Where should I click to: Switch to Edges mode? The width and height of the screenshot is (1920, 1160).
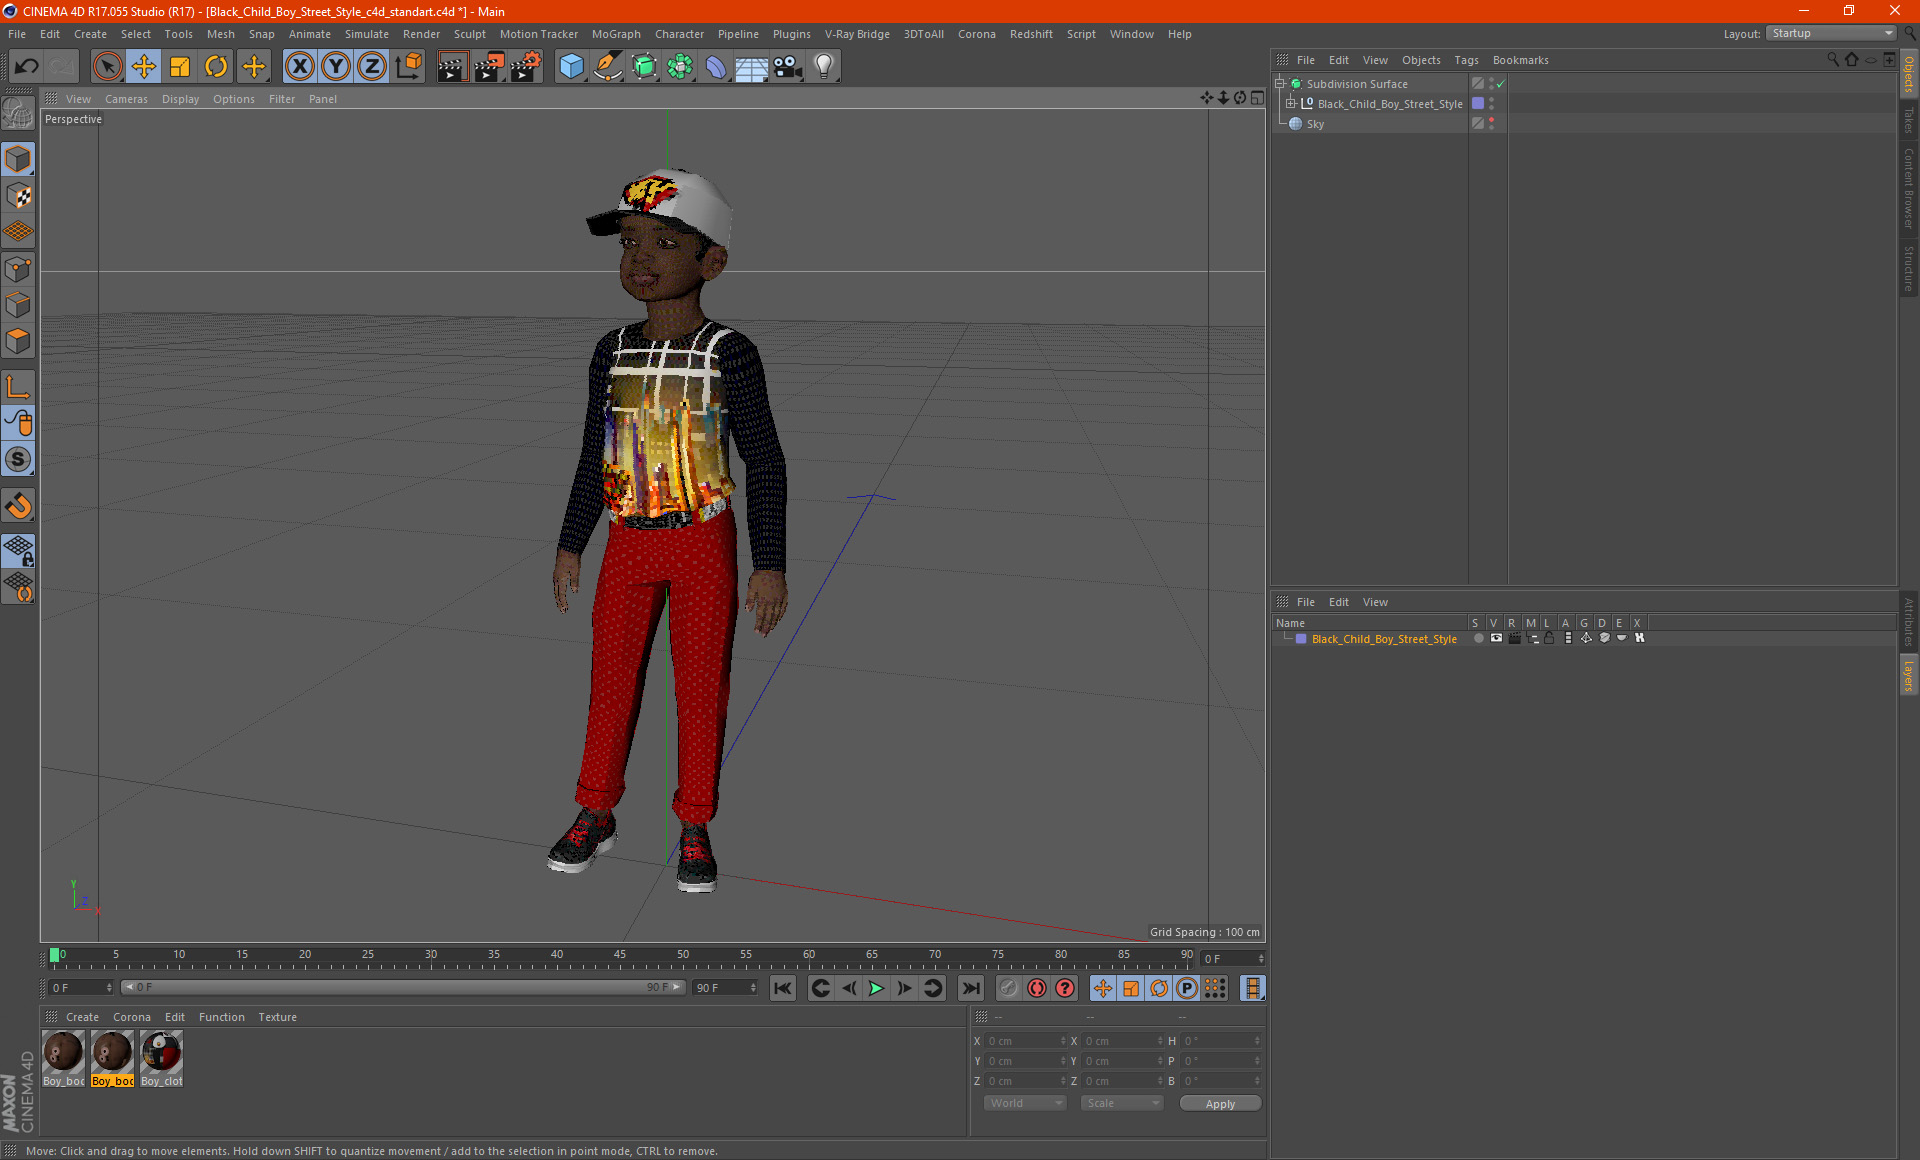(18, 305)
